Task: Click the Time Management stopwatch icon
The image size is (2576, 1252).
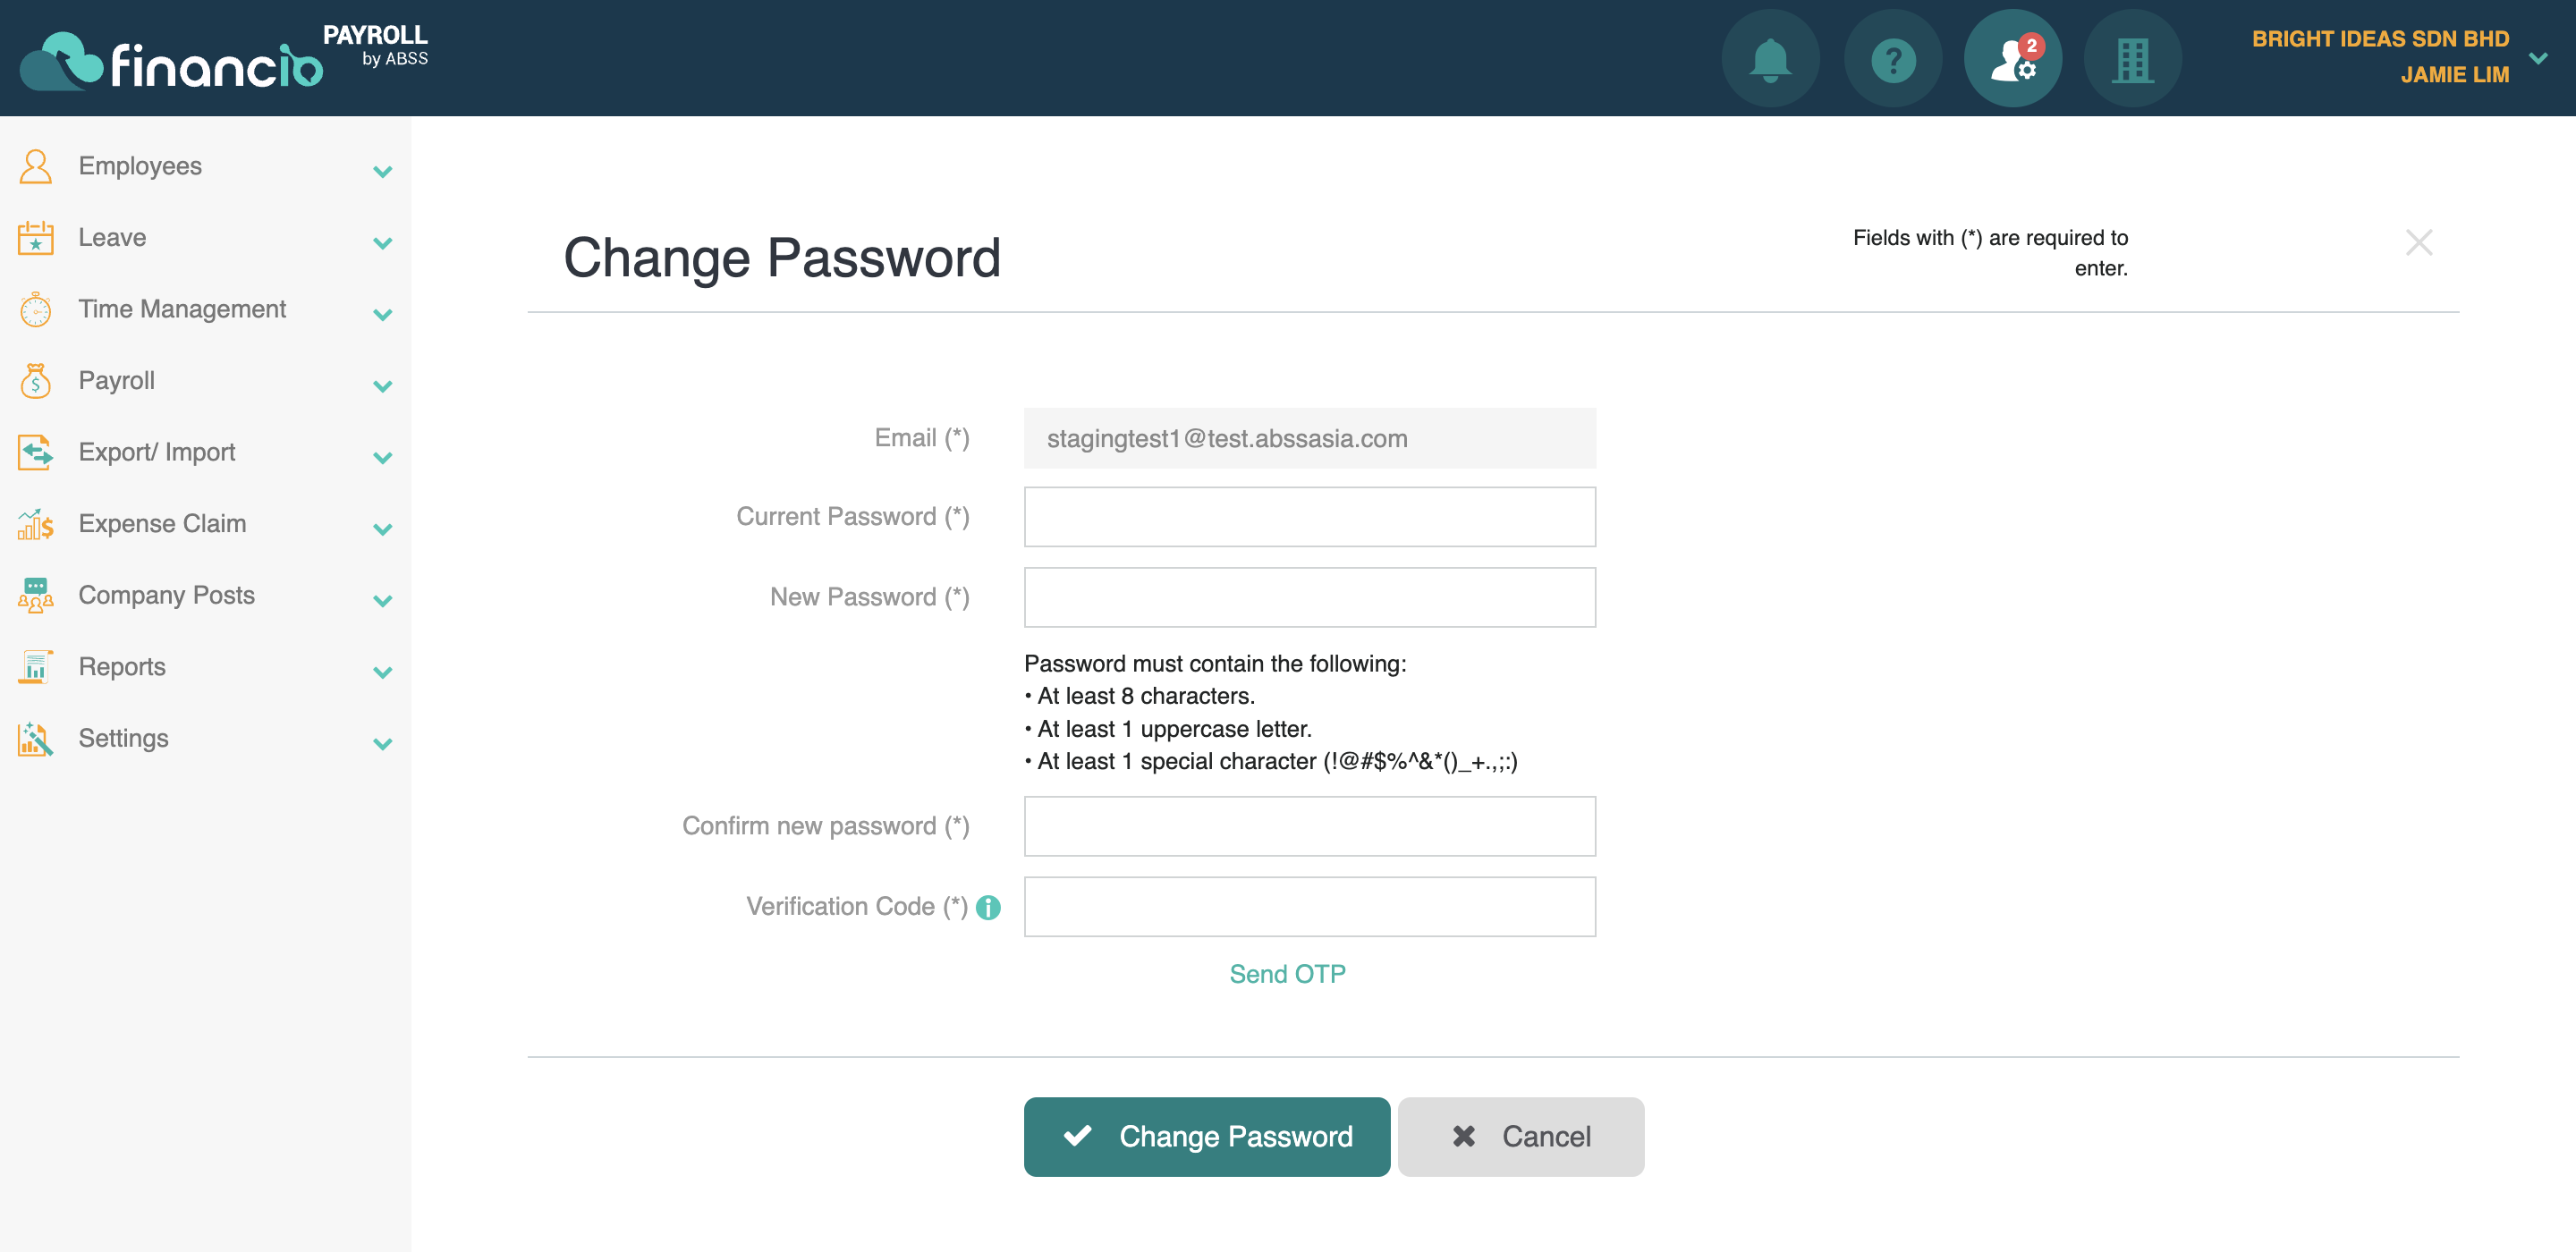Action: coord(35,310)
